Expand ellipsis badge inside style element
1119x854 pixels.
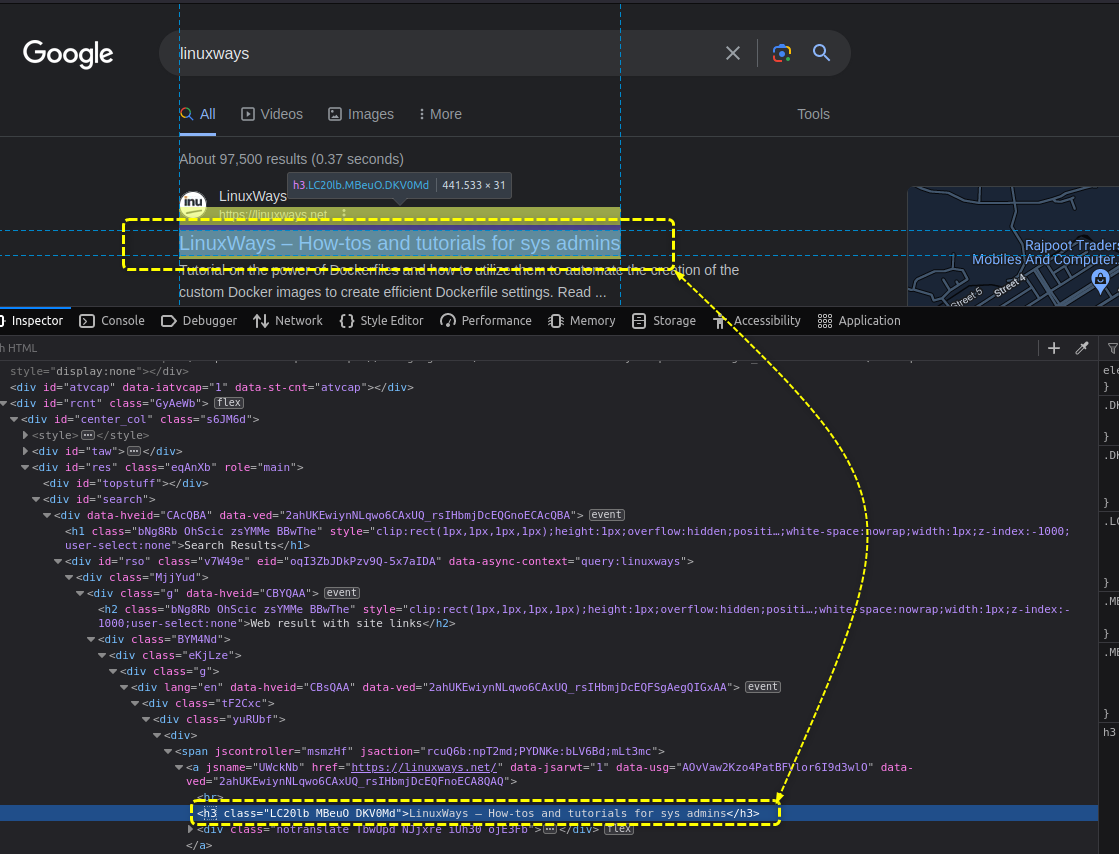click(x=88, y=435)
